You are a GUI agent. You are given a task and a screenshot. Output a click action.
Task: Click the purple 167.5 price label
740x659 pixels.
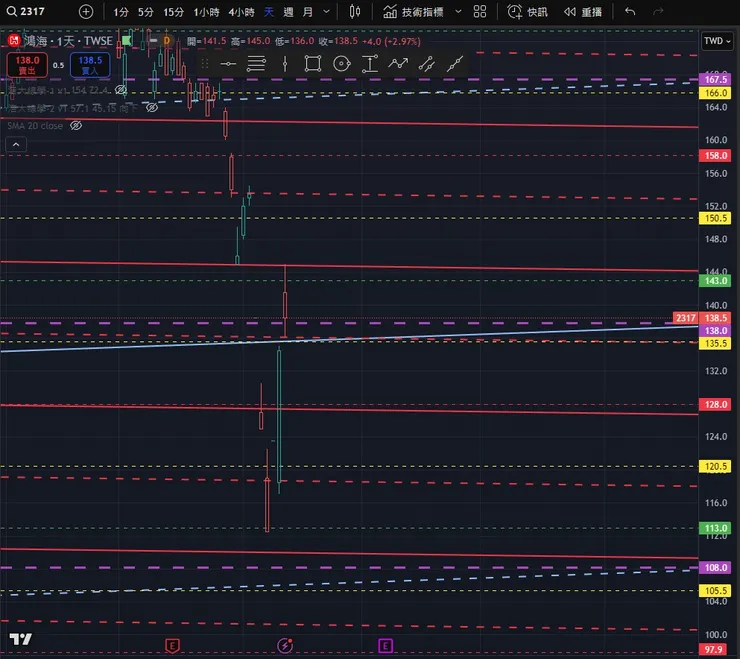[x=715, y=79]
